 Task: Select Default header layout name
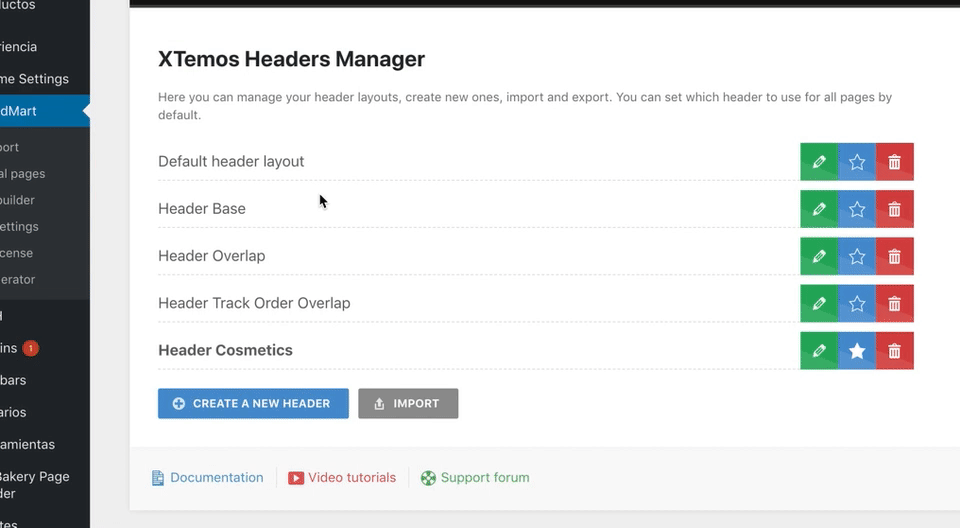click(231, 162)
